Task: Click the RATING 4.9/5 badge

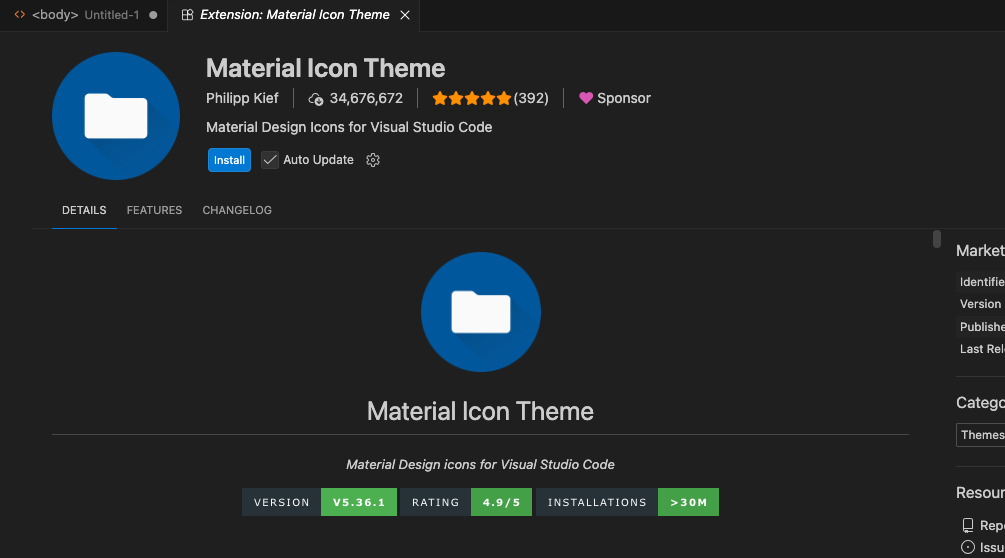Action: coord(466,502)
